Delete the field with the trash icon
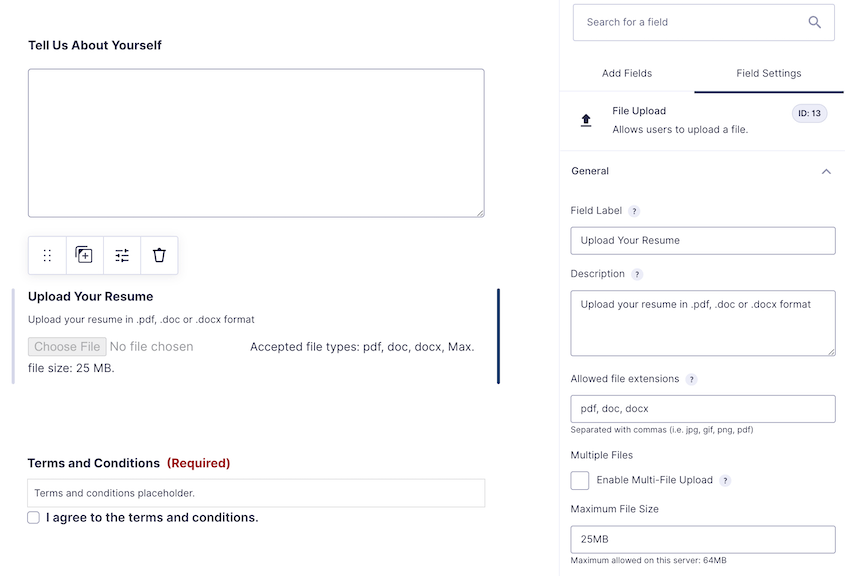This screenshot has width=845, height=576. pos(159,255)
